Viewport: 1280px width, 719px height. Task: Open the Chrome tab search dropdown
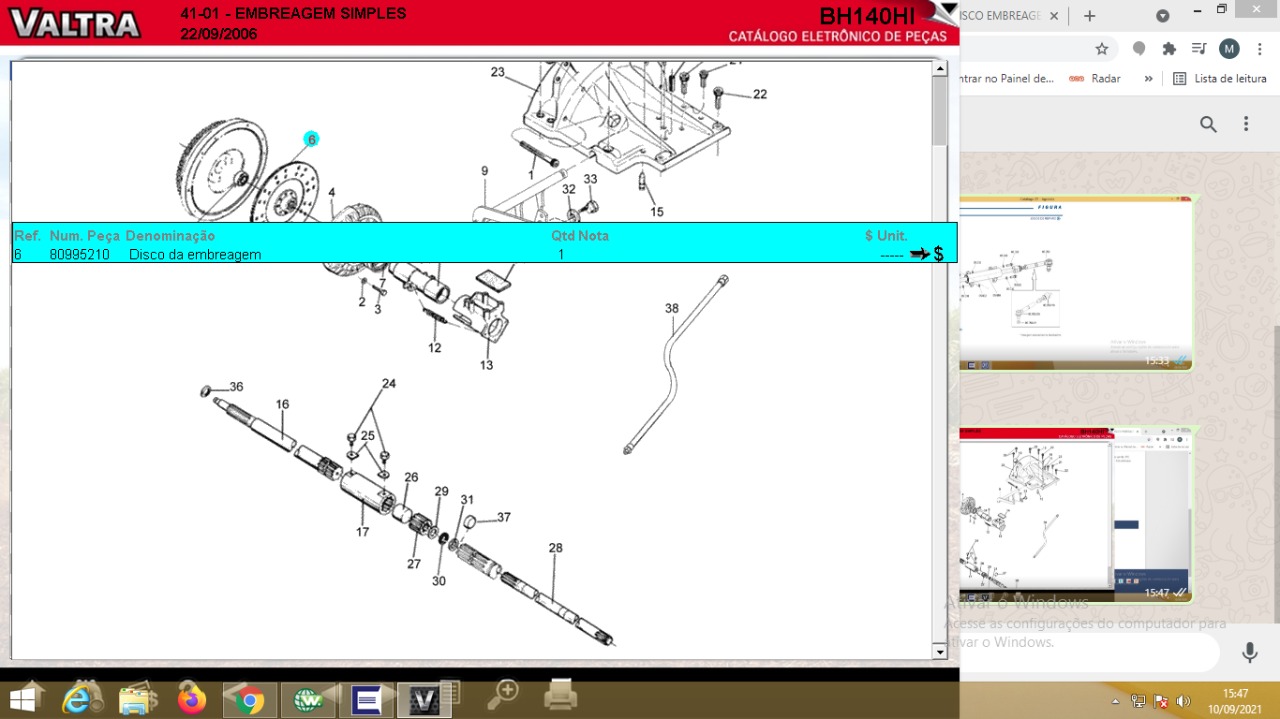(x=1162, y=16)
